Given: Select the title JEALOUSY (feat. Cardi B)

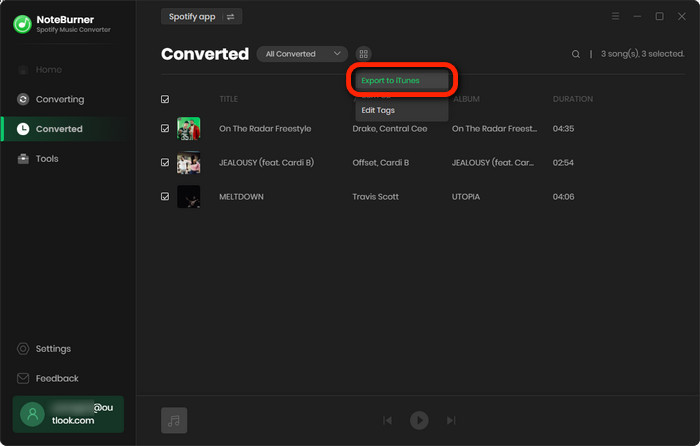Looking at the screenshot, I should [x=267, y=163].
